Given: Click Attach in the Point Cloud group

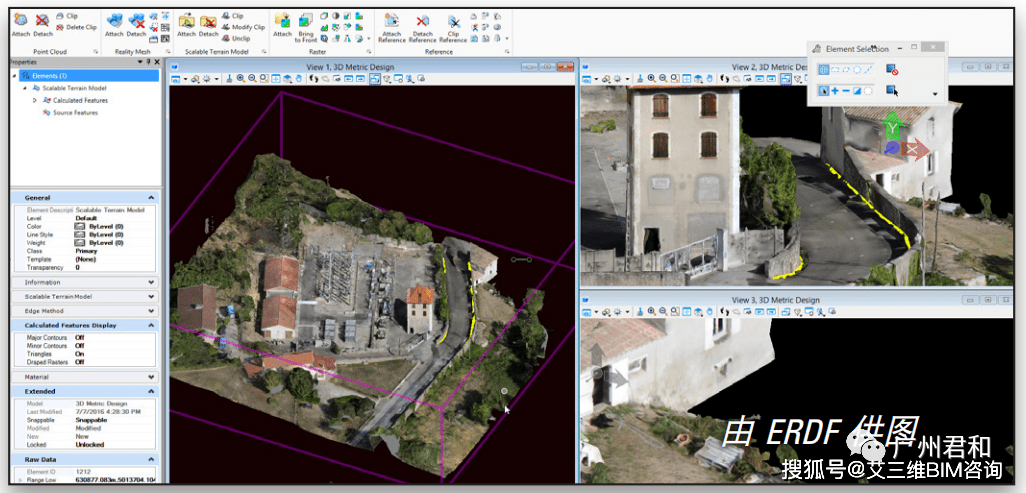Looking at the screenshot, I should (20, 25).
